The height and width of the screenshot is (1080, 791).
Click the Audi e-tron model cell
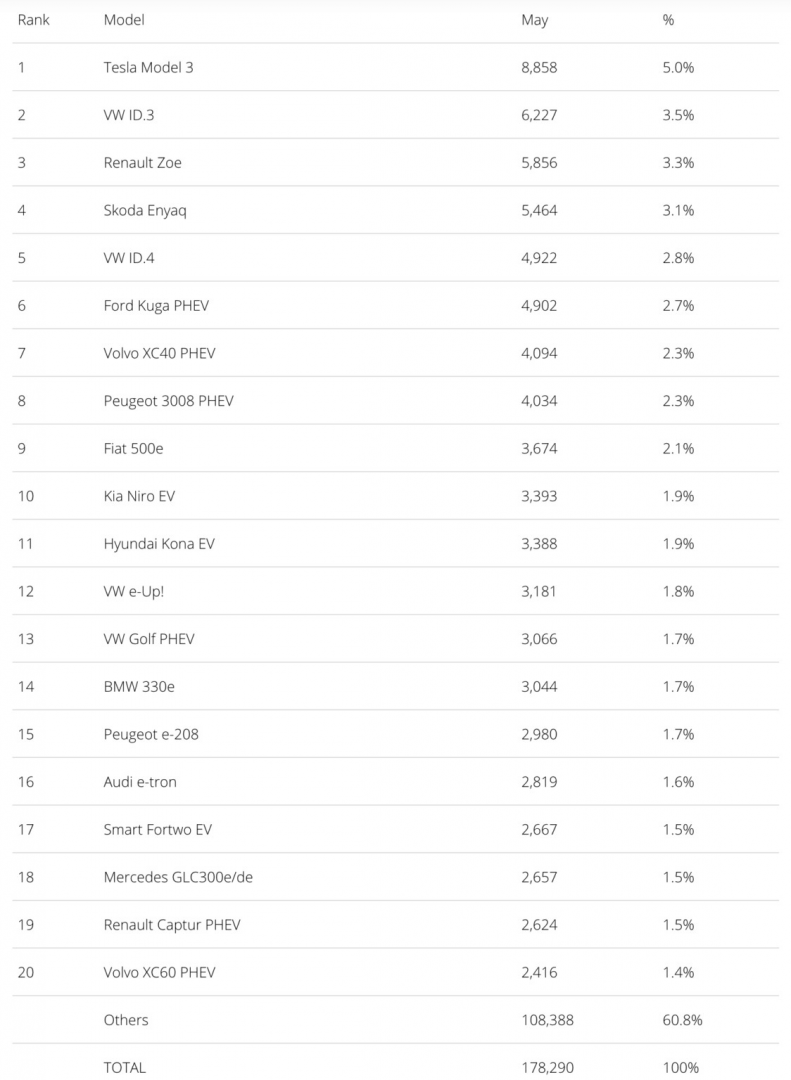click(140, 782)
